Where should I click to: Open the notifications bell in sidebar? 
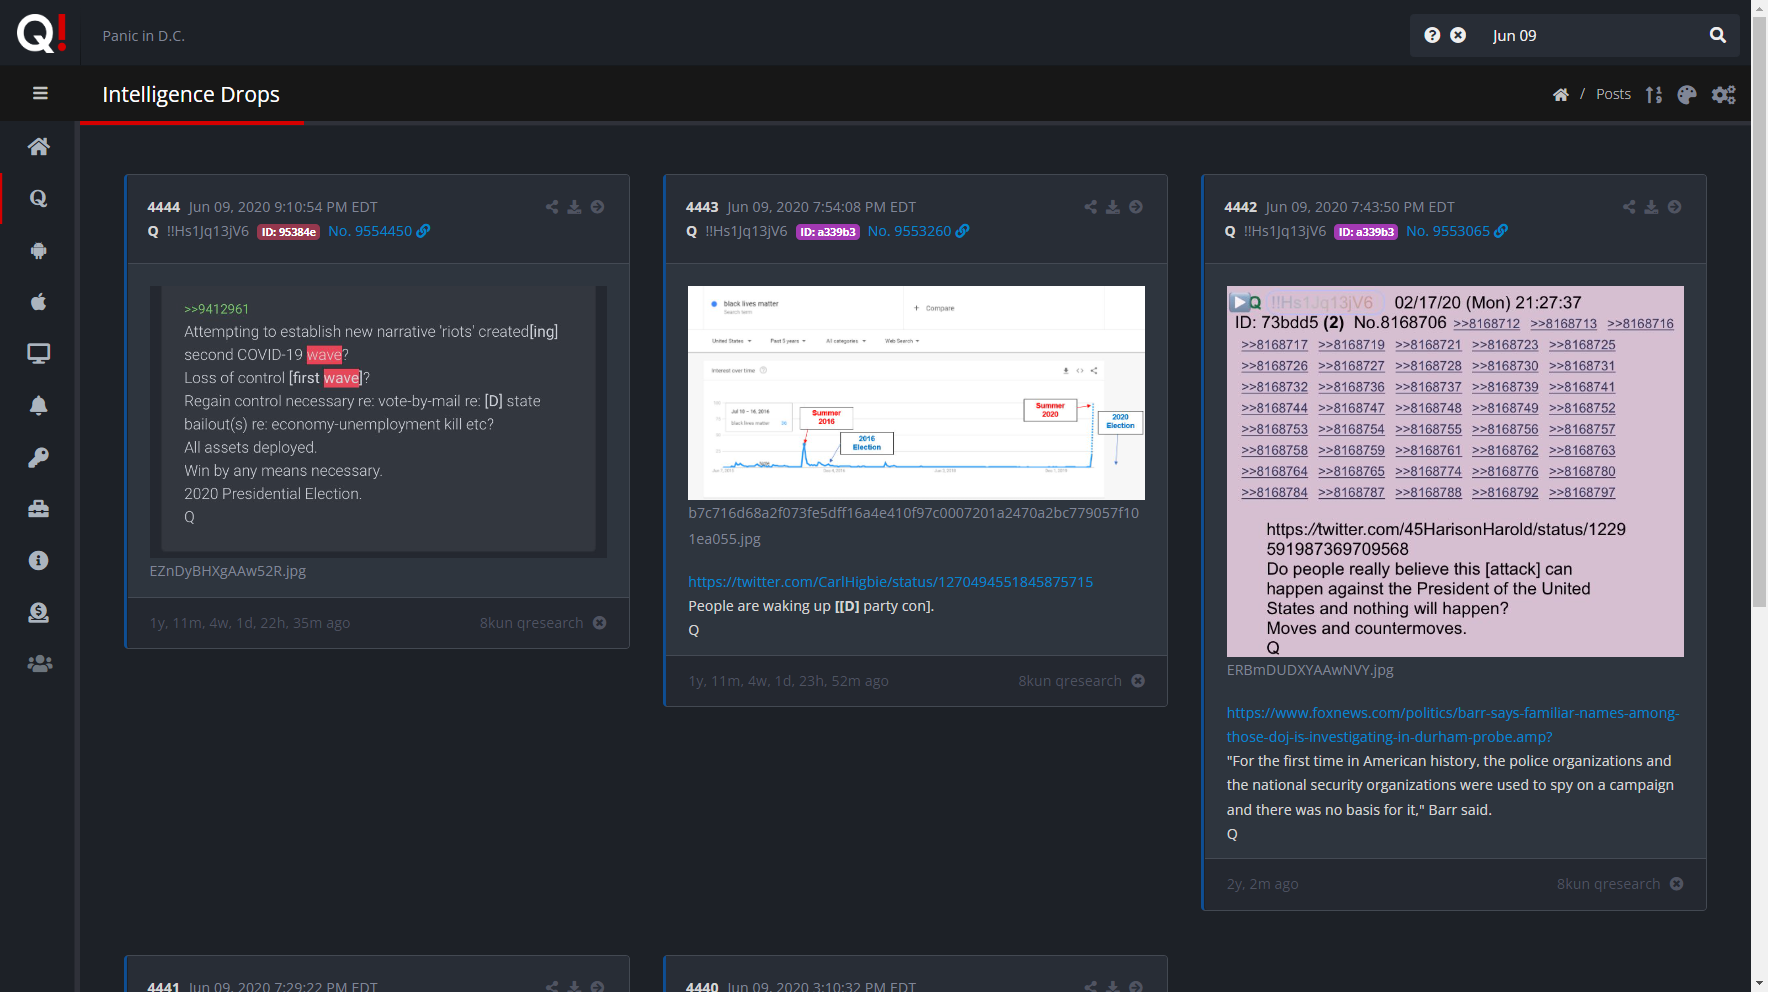coord(39,405)
